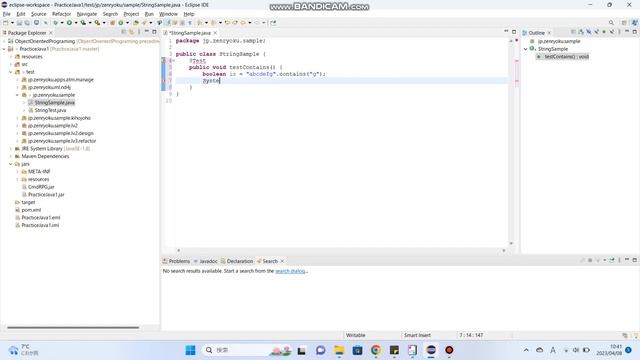Switch to the Problems tab
The width and height of the screenshot is (640, 360).
[x=177, y=261]
